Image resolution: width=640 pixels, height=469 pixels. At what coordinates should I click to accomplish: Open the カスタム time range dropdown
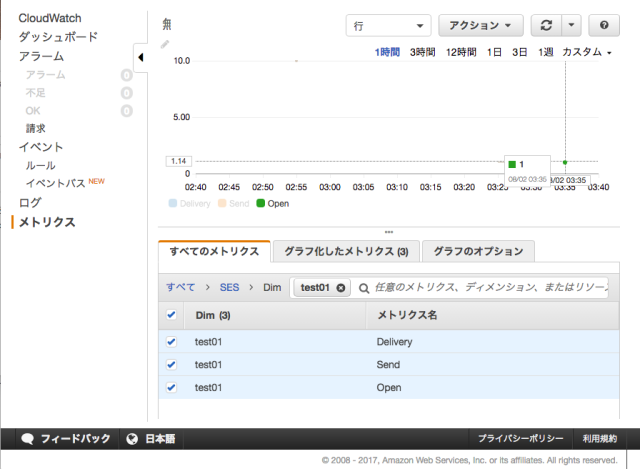(x=587, y=52)
